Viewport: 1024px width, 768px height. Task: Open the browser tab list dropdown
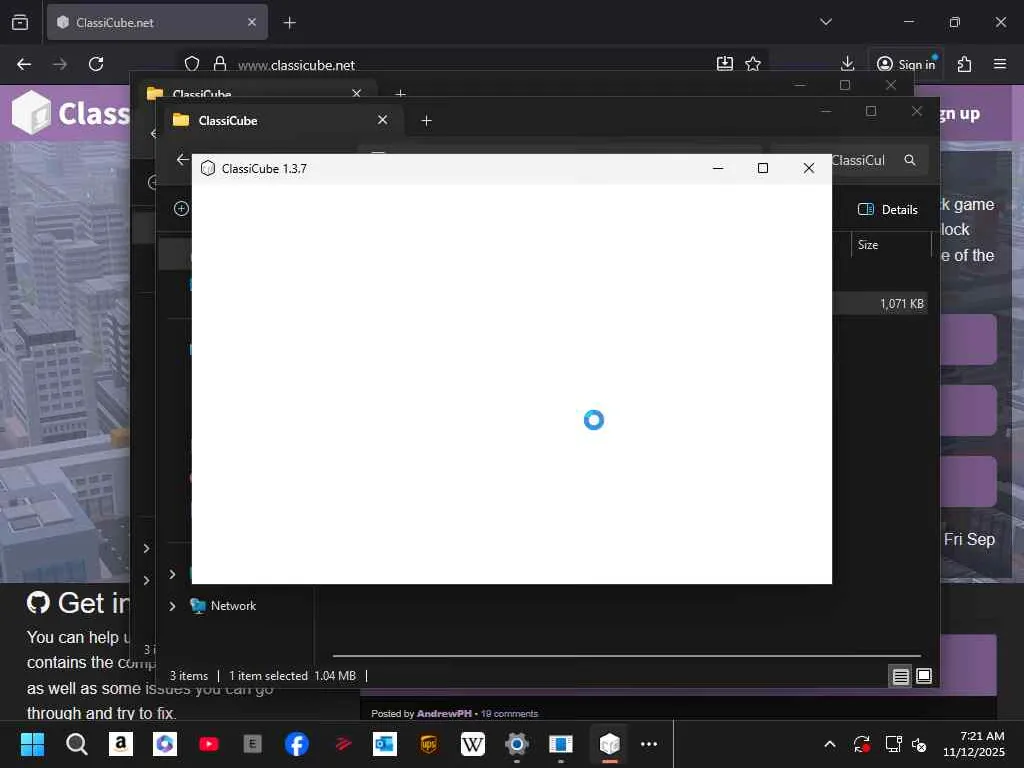[x=825, y=22]
